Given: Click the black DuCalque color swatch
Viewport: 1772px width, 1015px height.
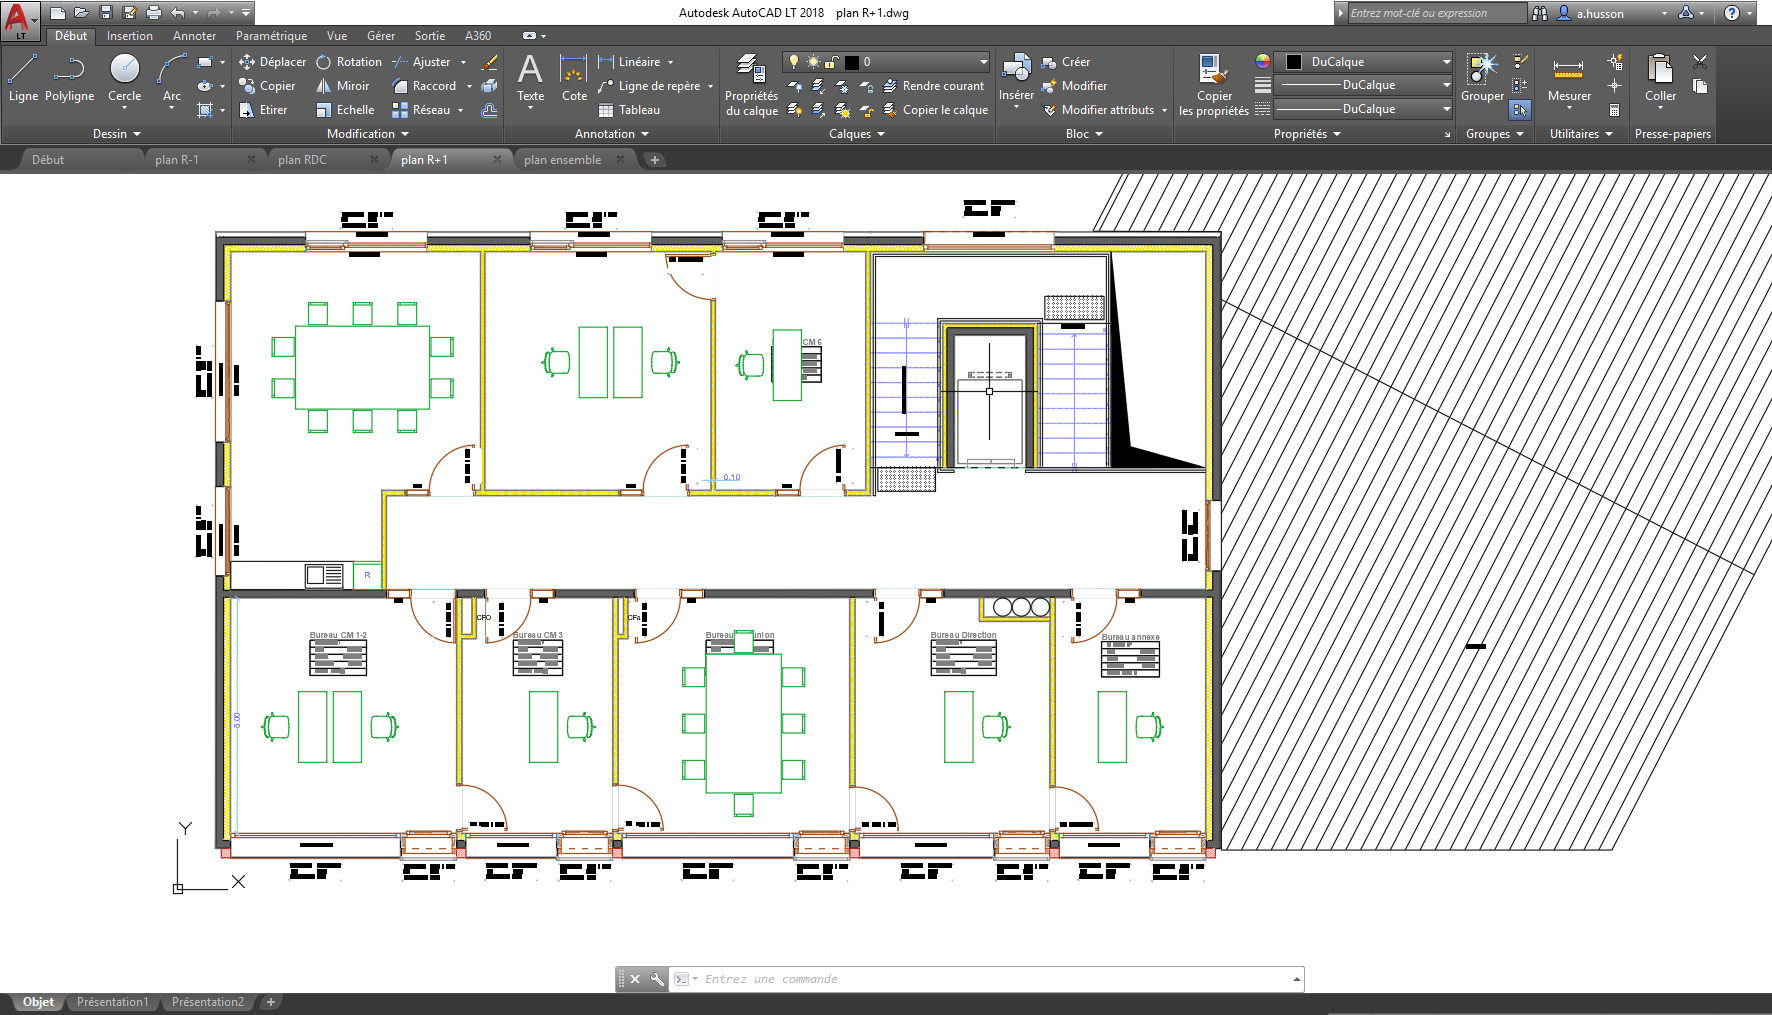Looking at the screenshot, I should [1294, 62].
